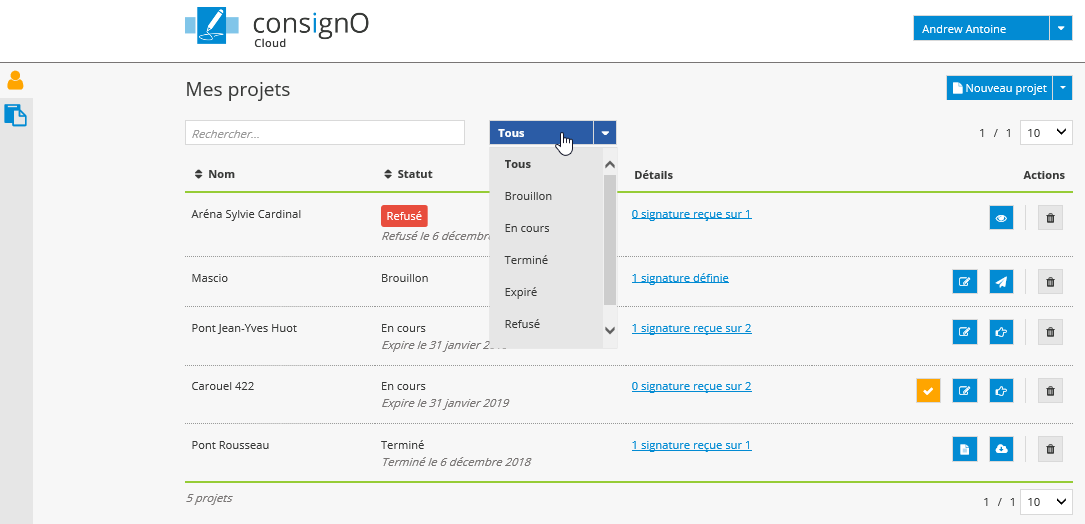The image size is (1085, 524).
Task: Open the top page size dropdown showing 10
Action: [1047, 133]
